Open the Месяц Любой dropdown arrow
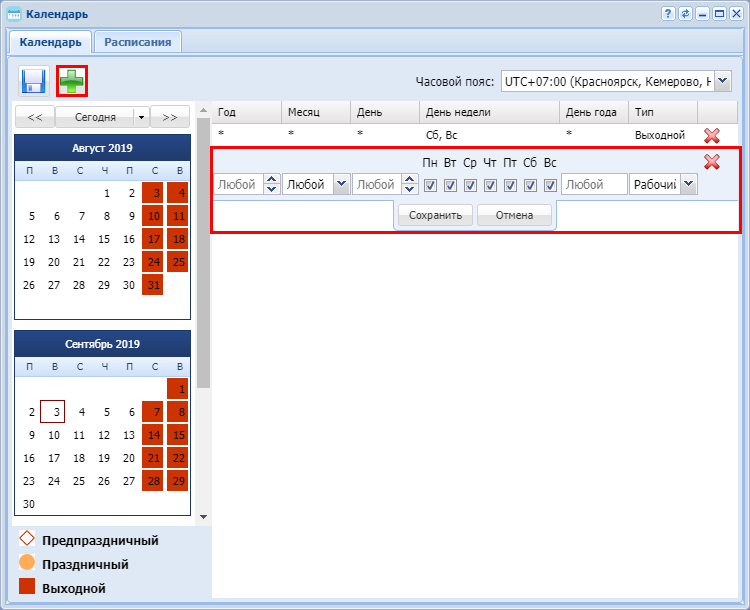Image resolution: width=750 pixels, height=610 pixels. 342,184
